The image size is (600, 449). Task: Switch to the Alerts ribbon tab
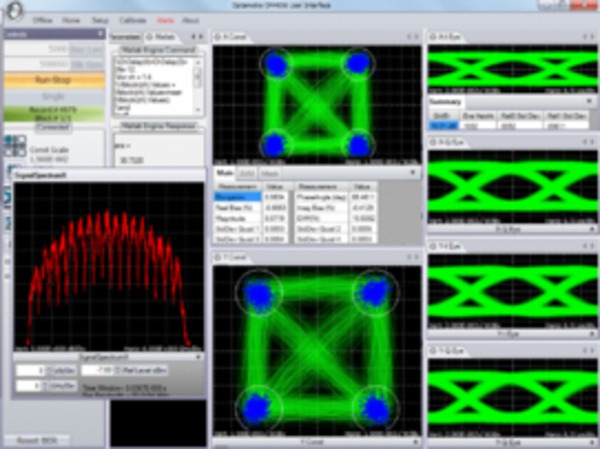(x=165, y=19)
